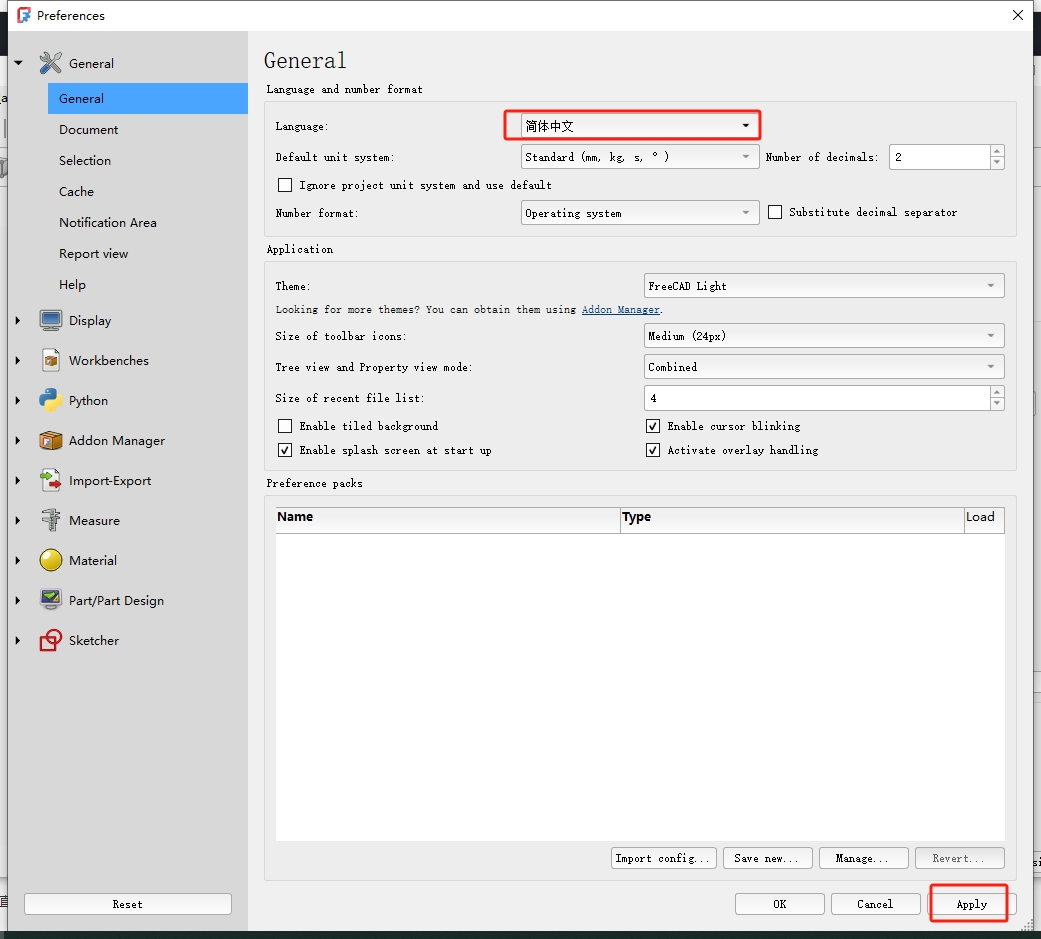Screen dimensions: 1041x939
Task: Disable splash screen at start up
Action: (285, 450)
